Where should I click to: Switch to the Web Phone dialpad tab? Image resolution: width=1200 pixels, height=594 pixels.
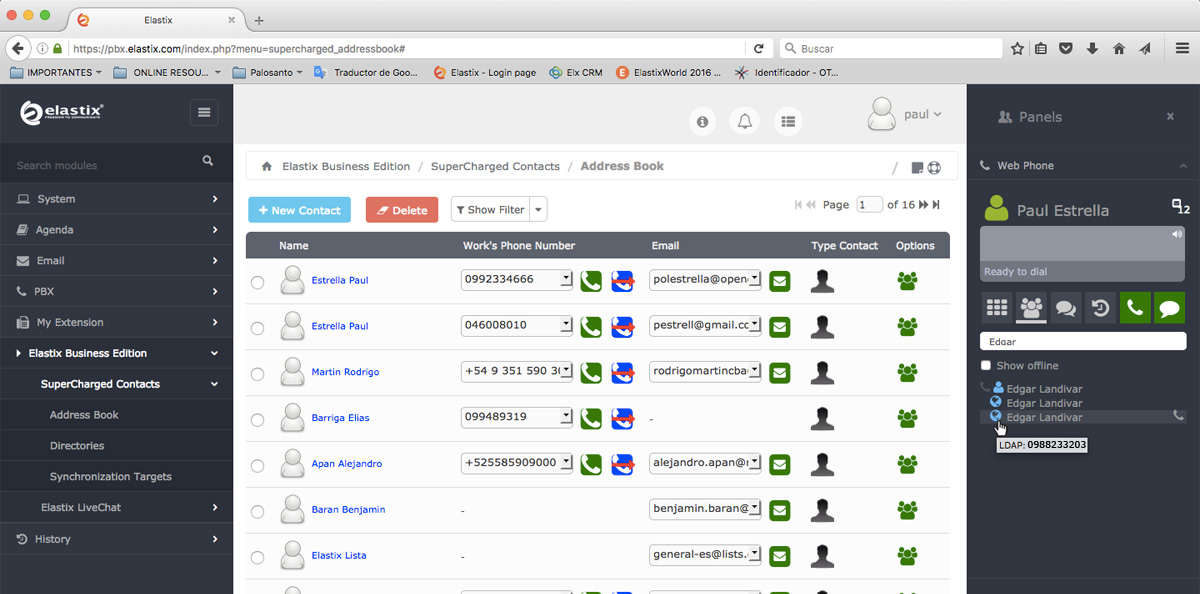coord(996,308)
